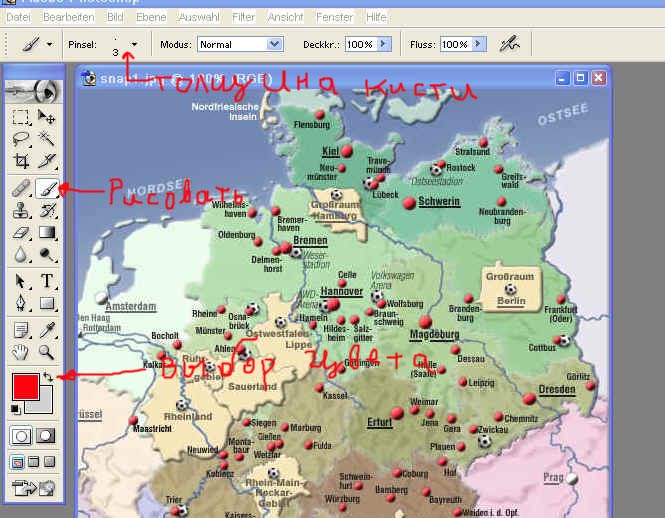Switch to Standard Screen mode

17,462
